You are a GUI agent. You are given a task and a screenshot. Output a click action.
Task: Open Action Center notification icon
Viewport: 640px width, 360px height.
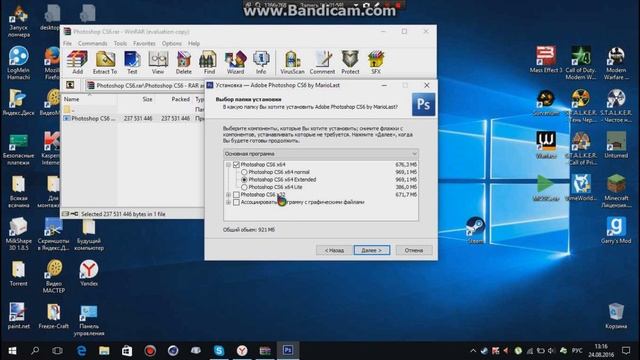coord(626,351)
